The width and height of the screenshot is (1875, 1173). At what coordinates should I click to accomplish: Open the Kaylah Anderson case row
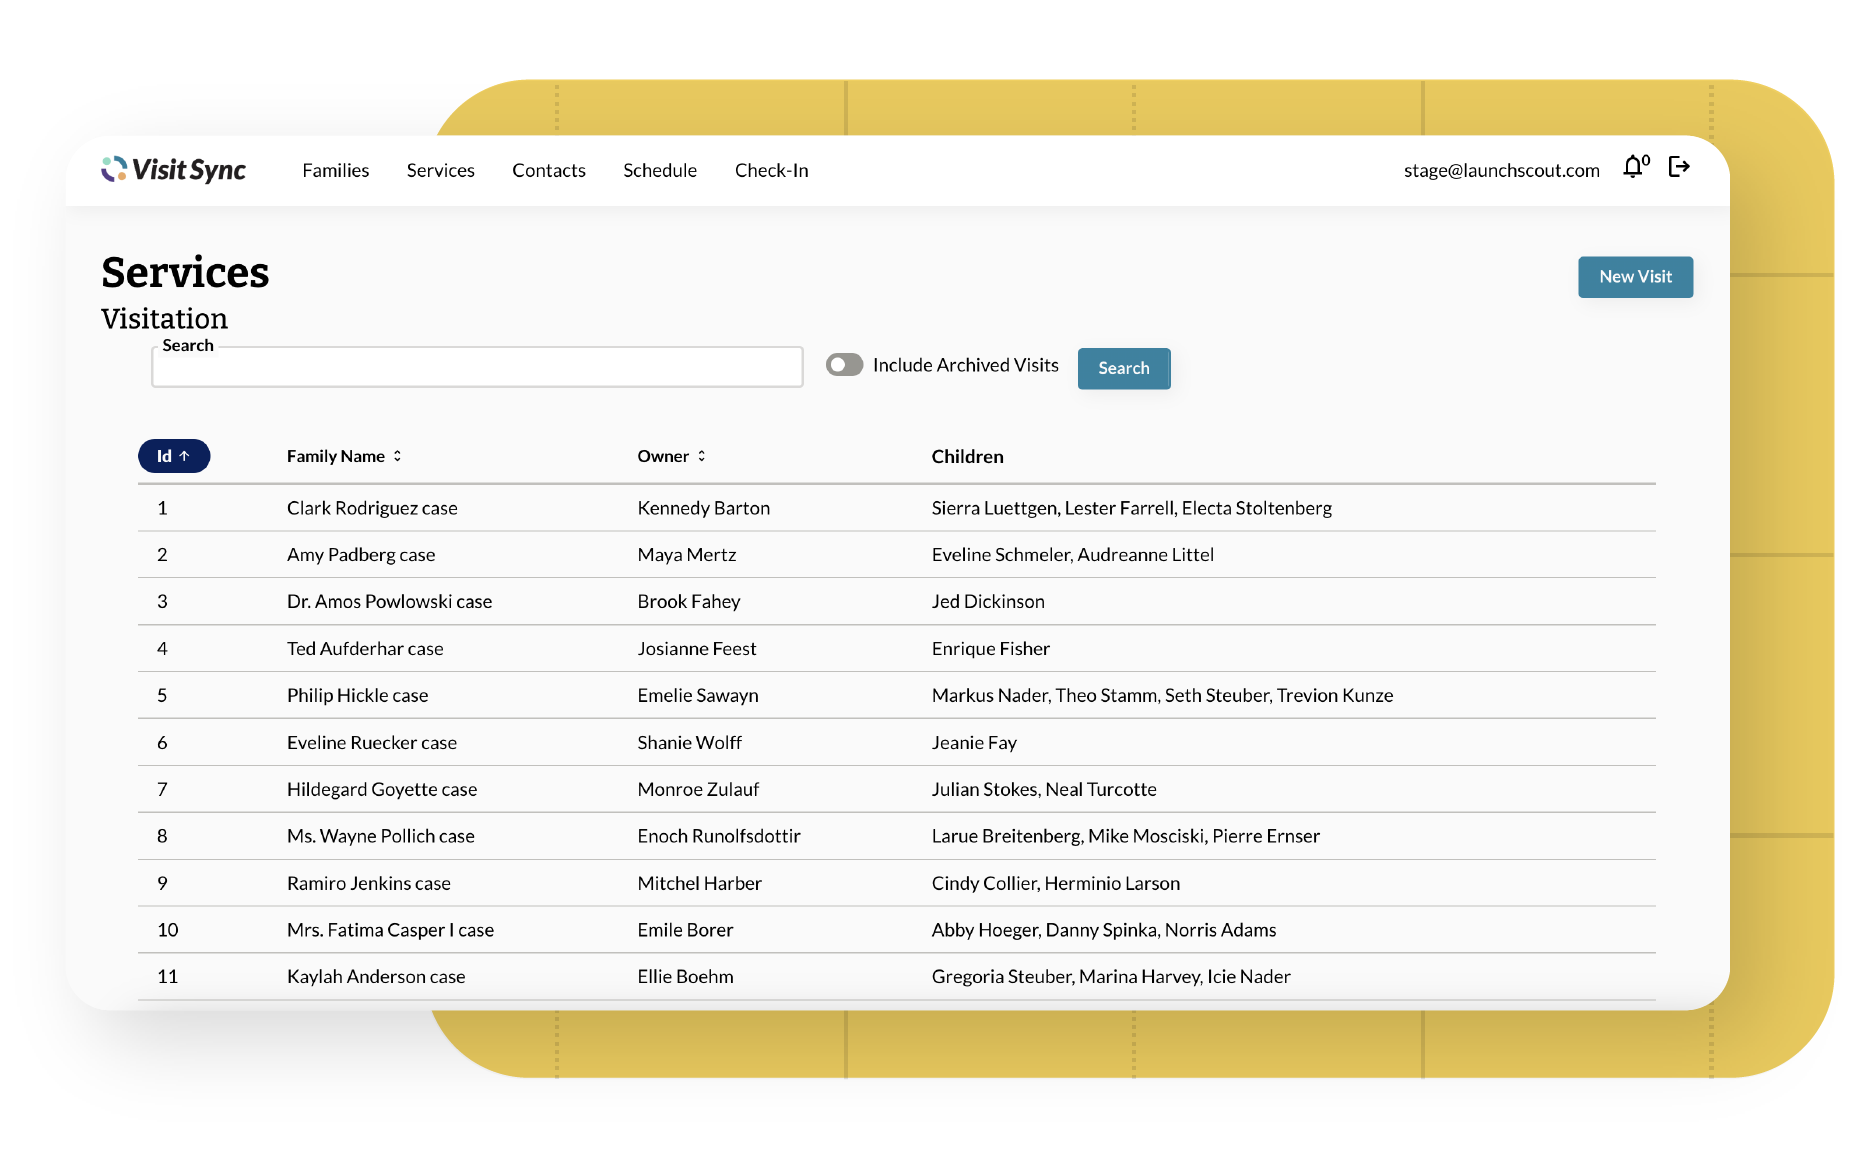(x=375, y=976)
